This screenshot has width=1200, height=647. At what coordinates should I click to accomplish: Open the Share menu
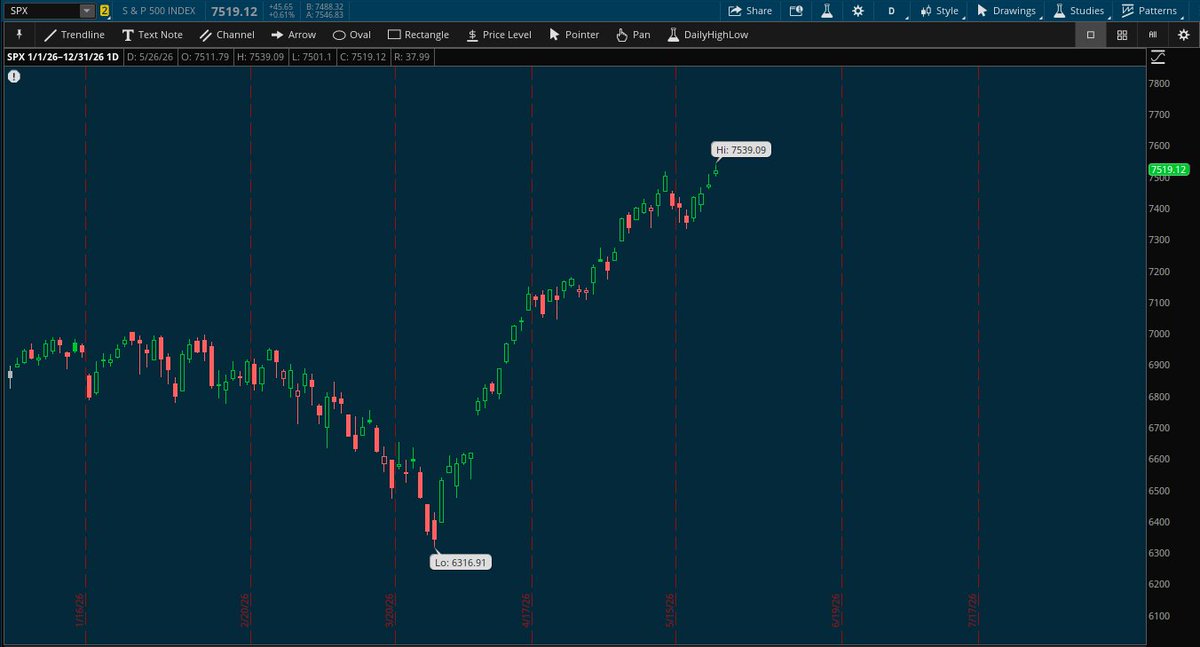tap(750, 11)
